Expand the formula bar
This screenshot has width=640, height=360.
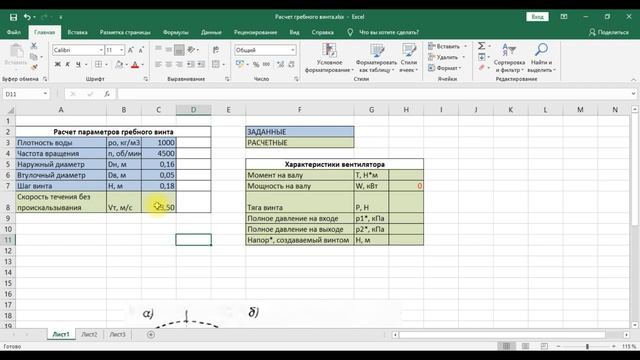click(633, 94)
